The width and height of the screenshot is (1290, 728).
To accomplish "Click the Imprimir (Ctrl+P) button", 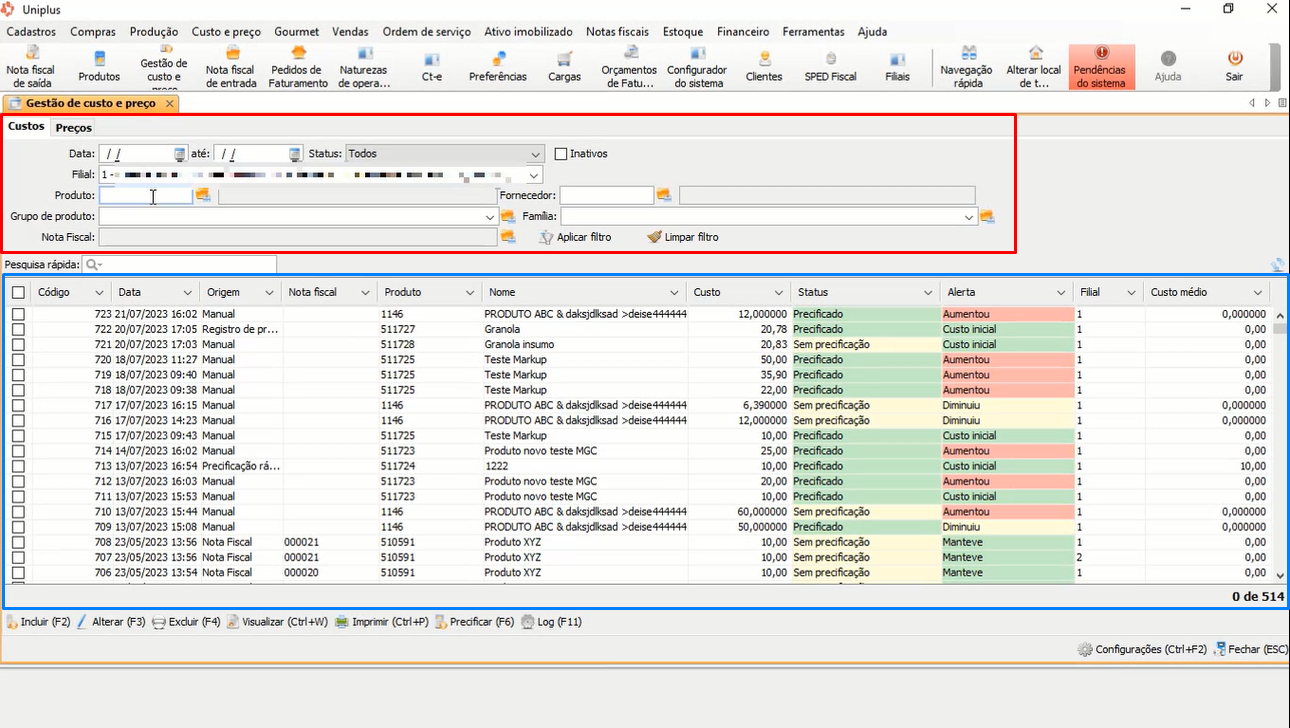I will tap(382, 622).
